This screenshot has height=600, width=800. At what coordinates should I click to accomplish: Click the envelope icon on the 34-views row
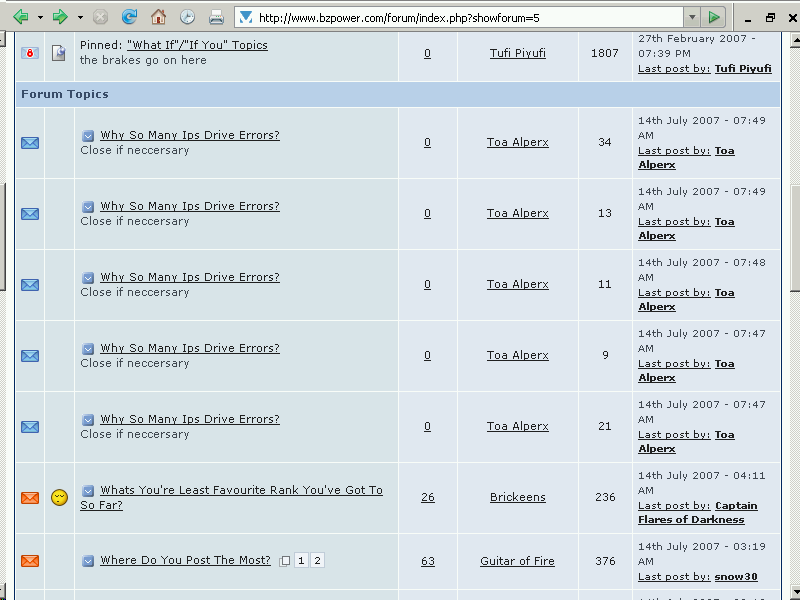[x=30, y=143]
